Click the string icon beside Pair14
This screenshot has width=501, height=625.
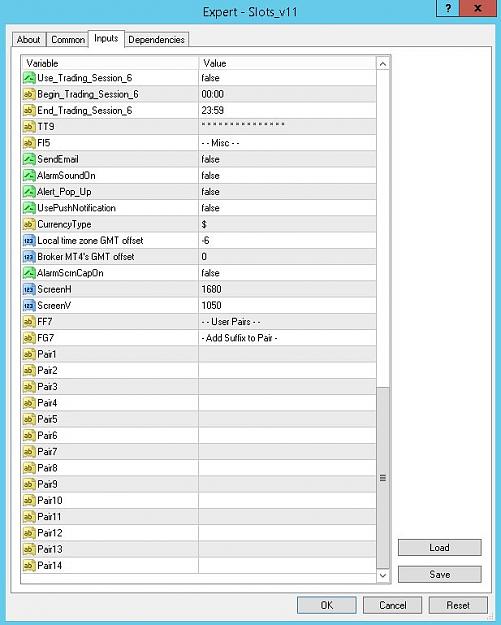pyautogui.click(x=29, y=566)
